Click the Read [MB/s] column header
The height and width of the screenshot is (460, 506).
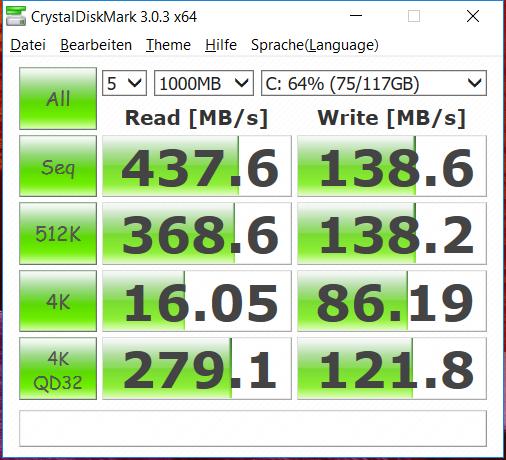(196, 118)
